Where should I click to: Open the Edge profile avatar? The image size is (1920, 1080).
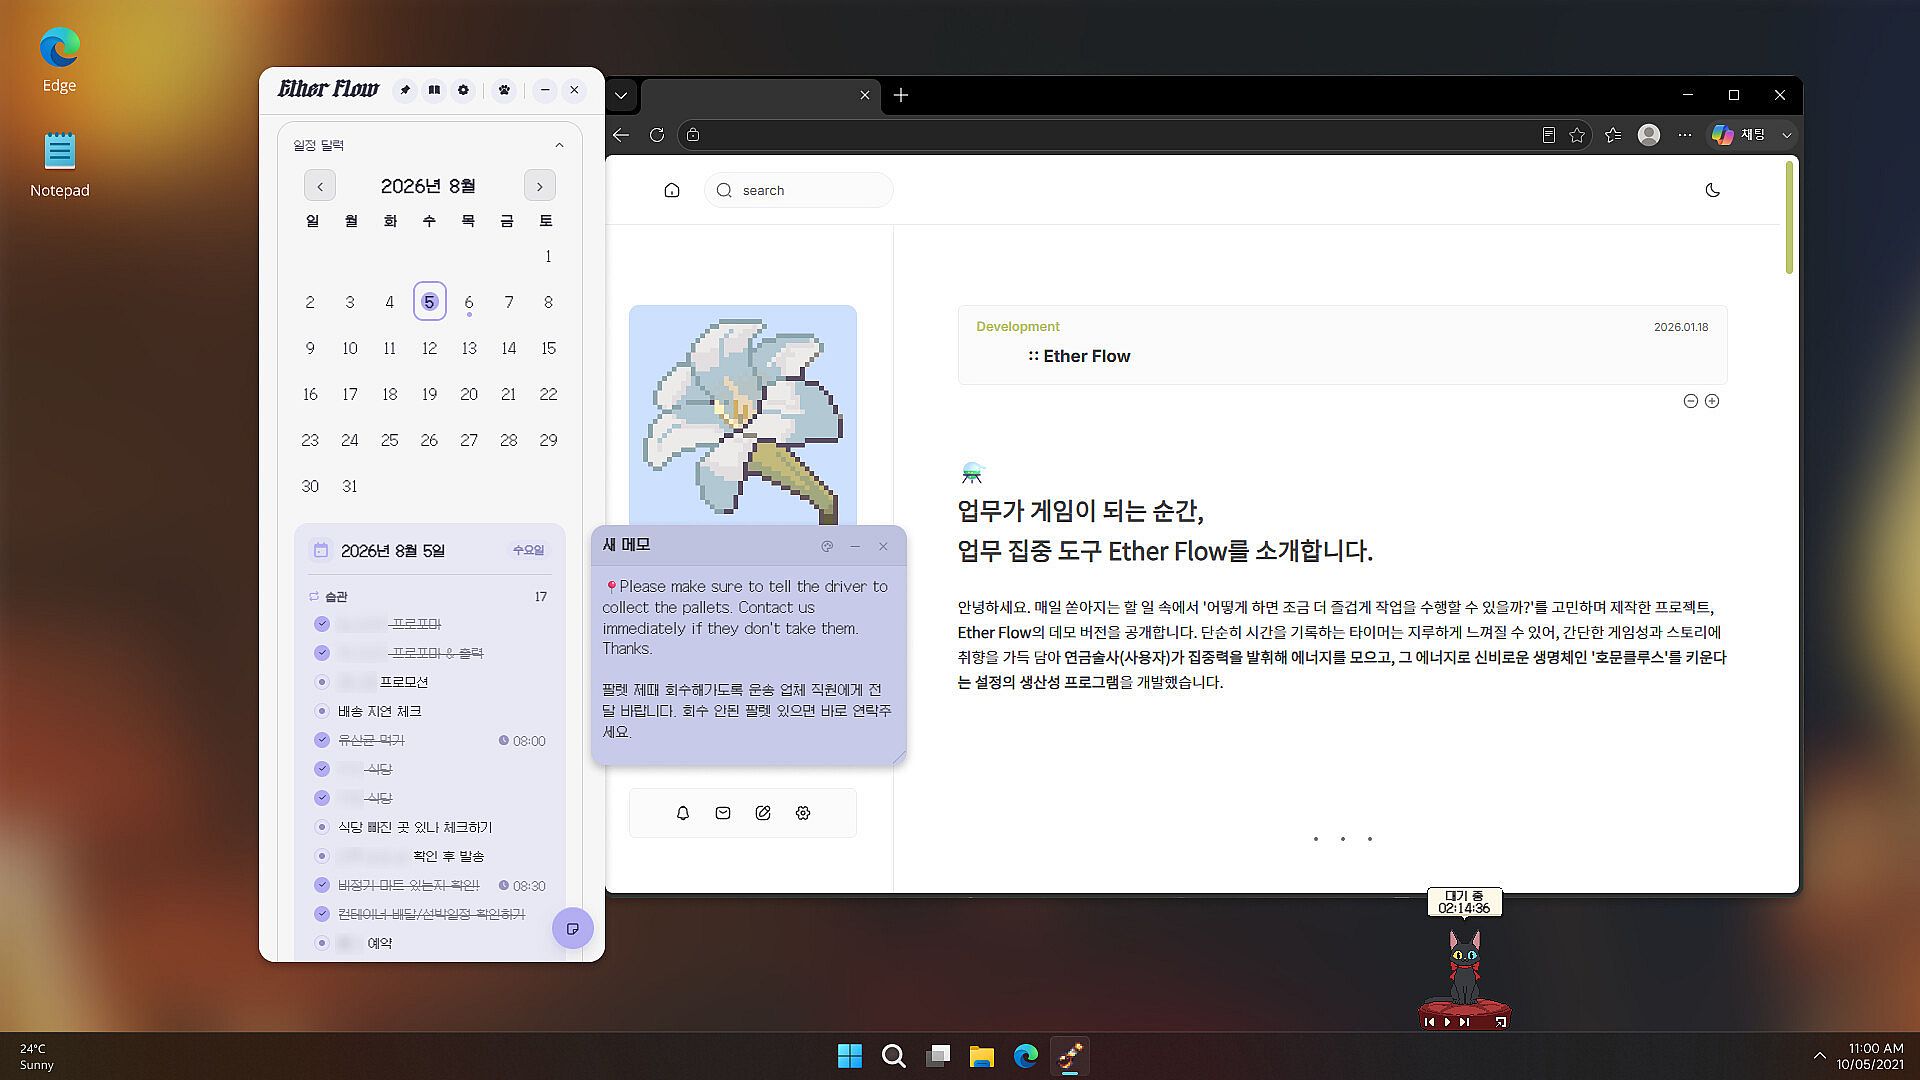(1649, 135)
